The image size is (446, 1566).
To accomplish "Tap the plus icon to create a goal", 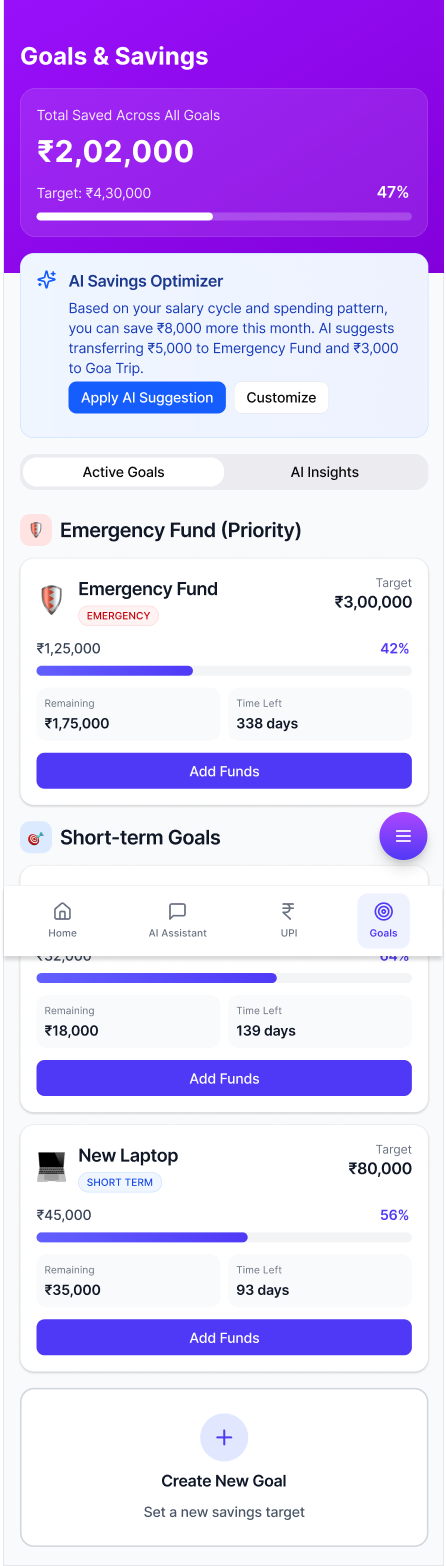I will coord(224,1437).
